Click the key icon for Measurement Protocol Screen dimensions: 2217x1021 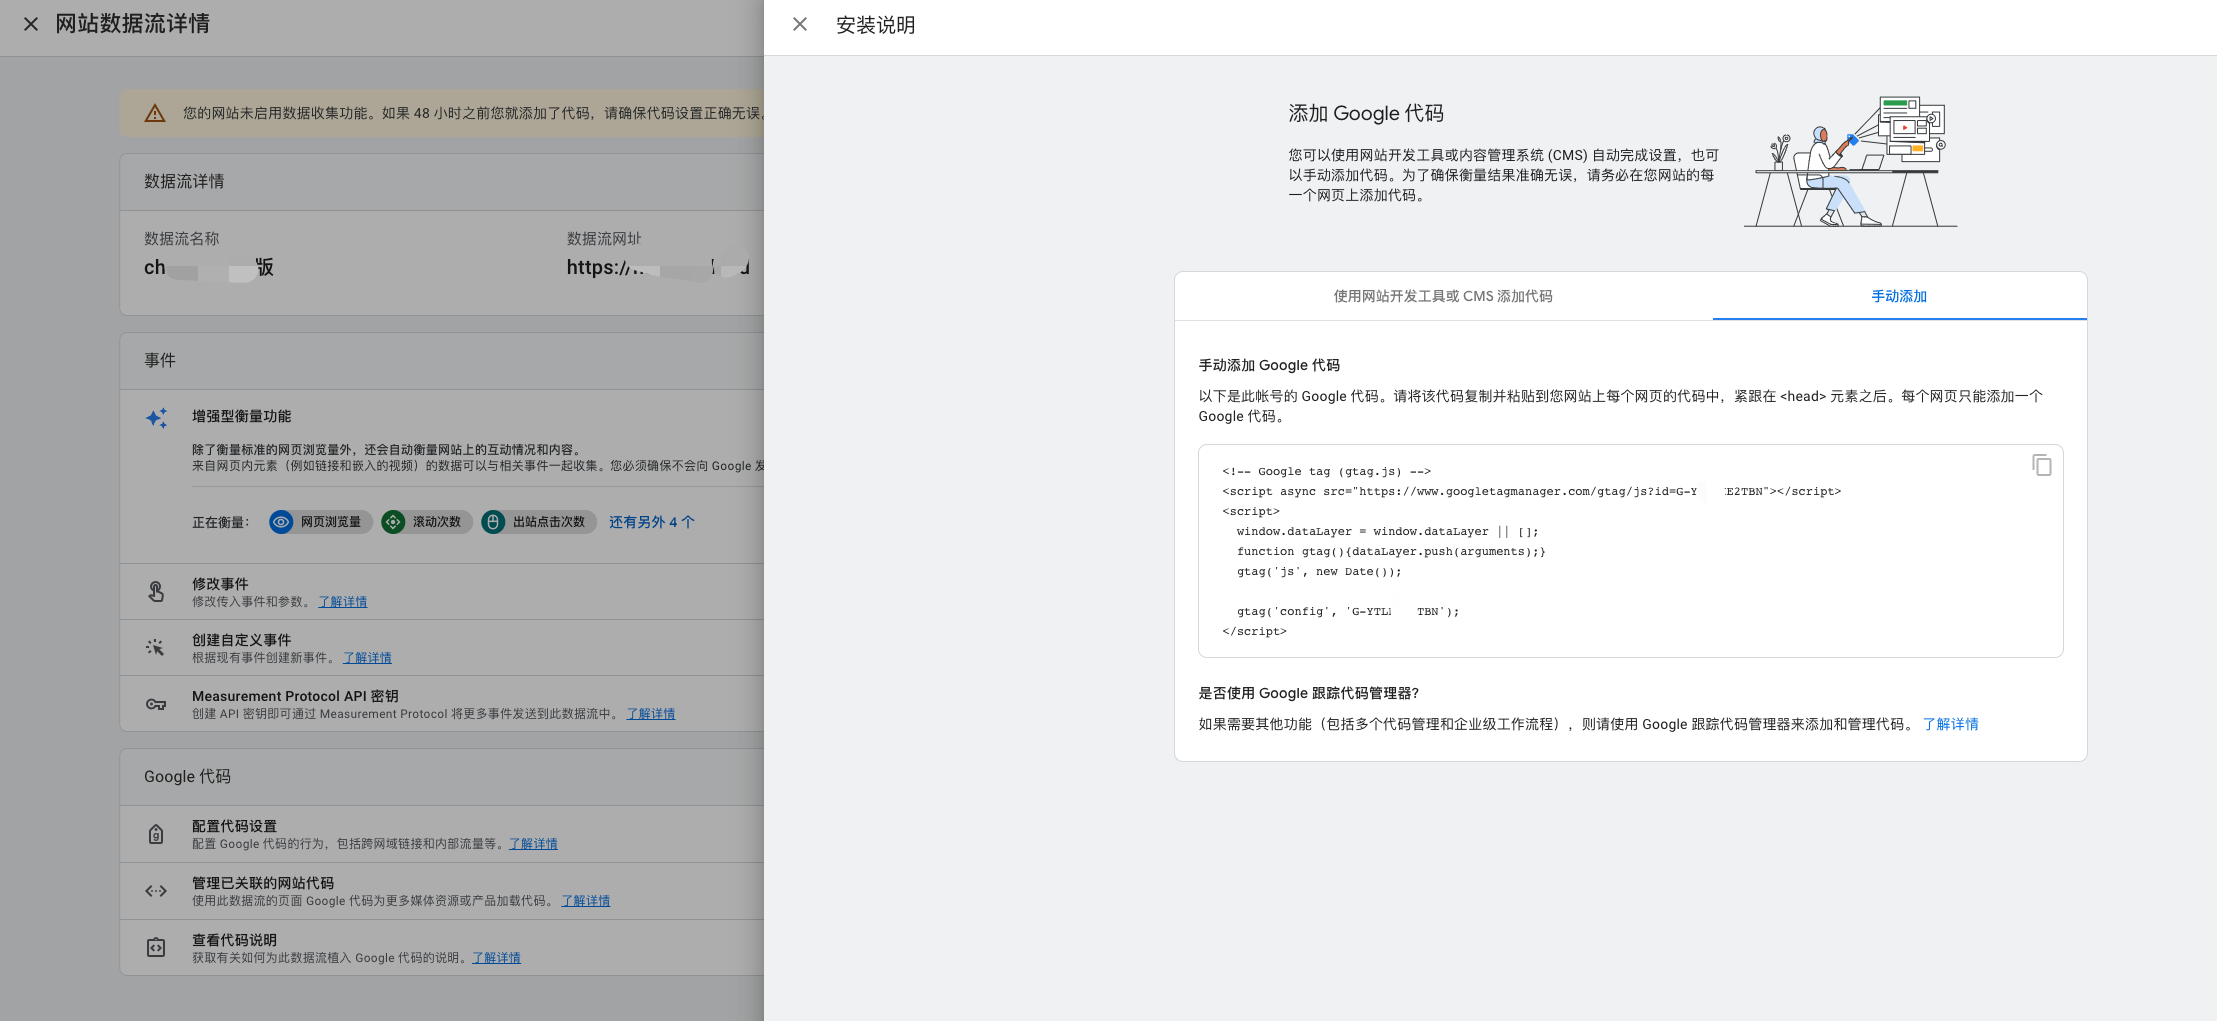point(156,704)
